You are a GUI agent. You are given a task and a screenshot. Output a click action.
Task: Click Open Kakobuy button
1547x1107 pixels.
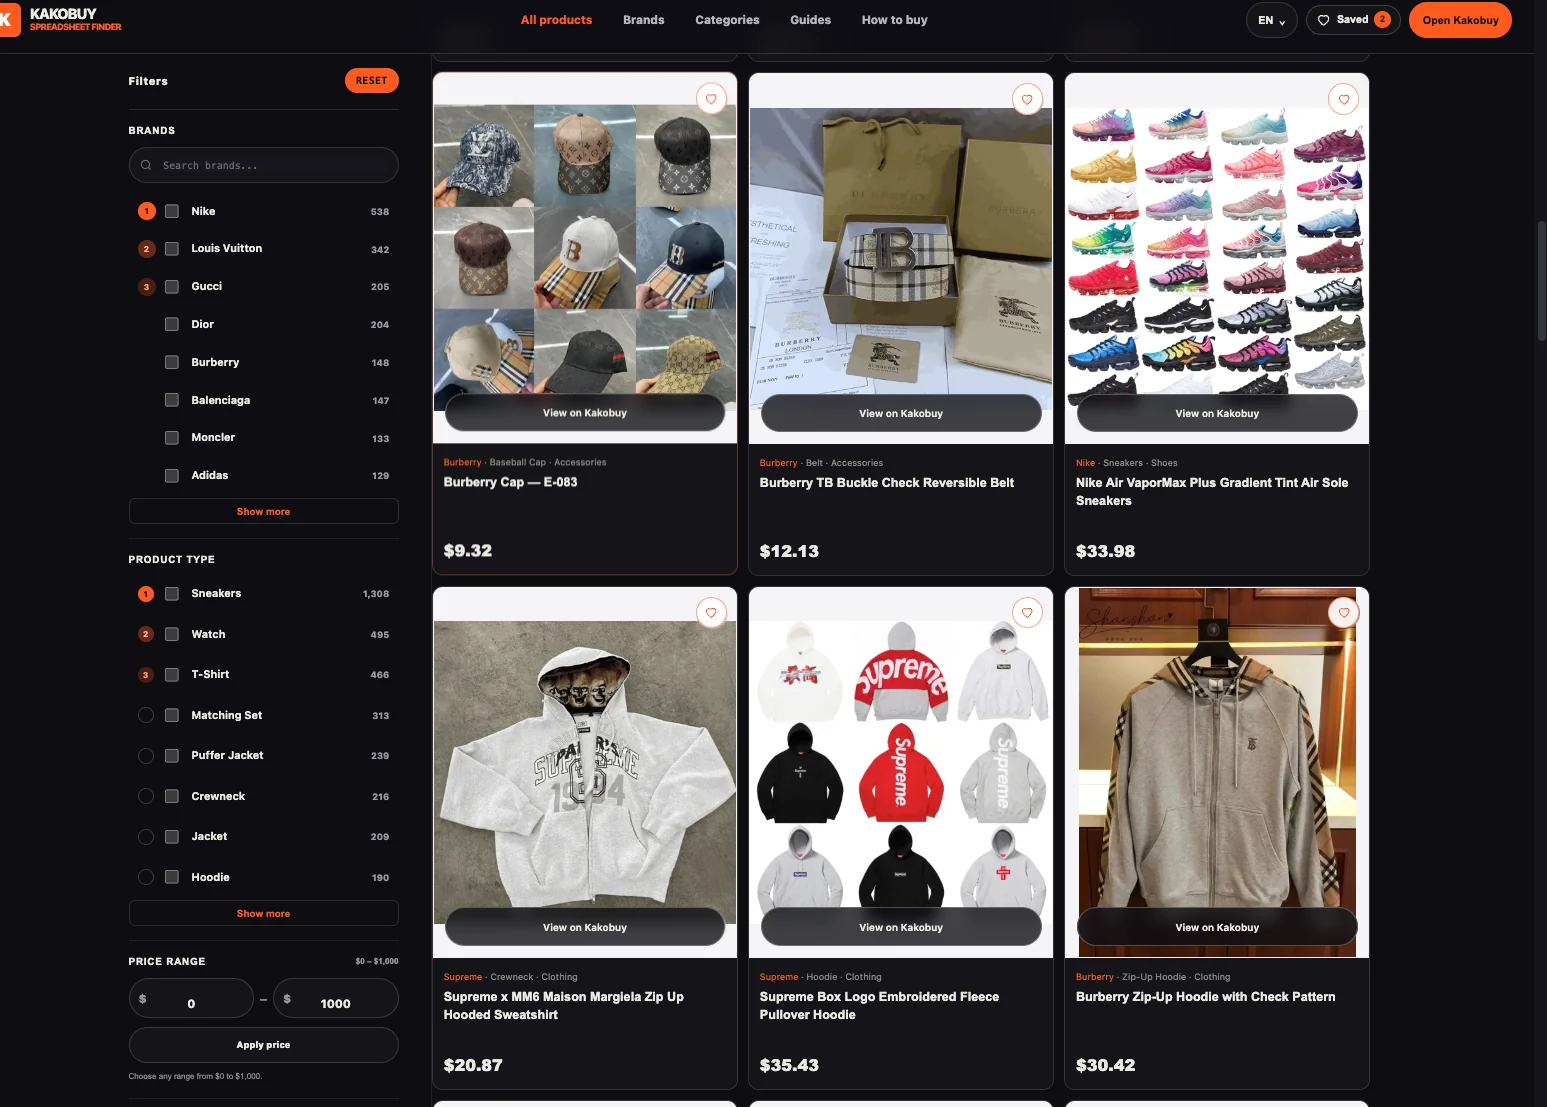[1460, 20]
